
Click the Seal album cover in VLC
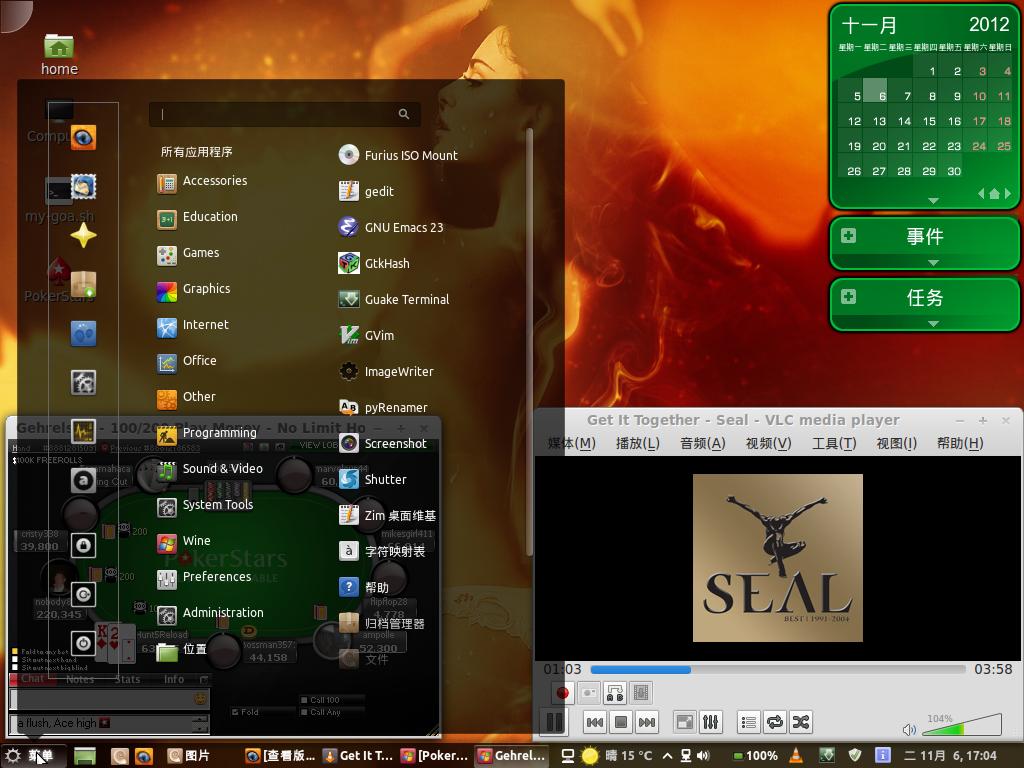click(x=778, y=558)
